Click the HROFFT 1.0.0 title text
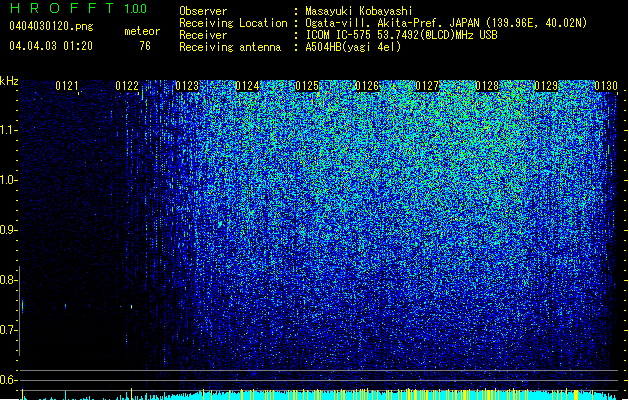629x400 pixels. (78, 8)
